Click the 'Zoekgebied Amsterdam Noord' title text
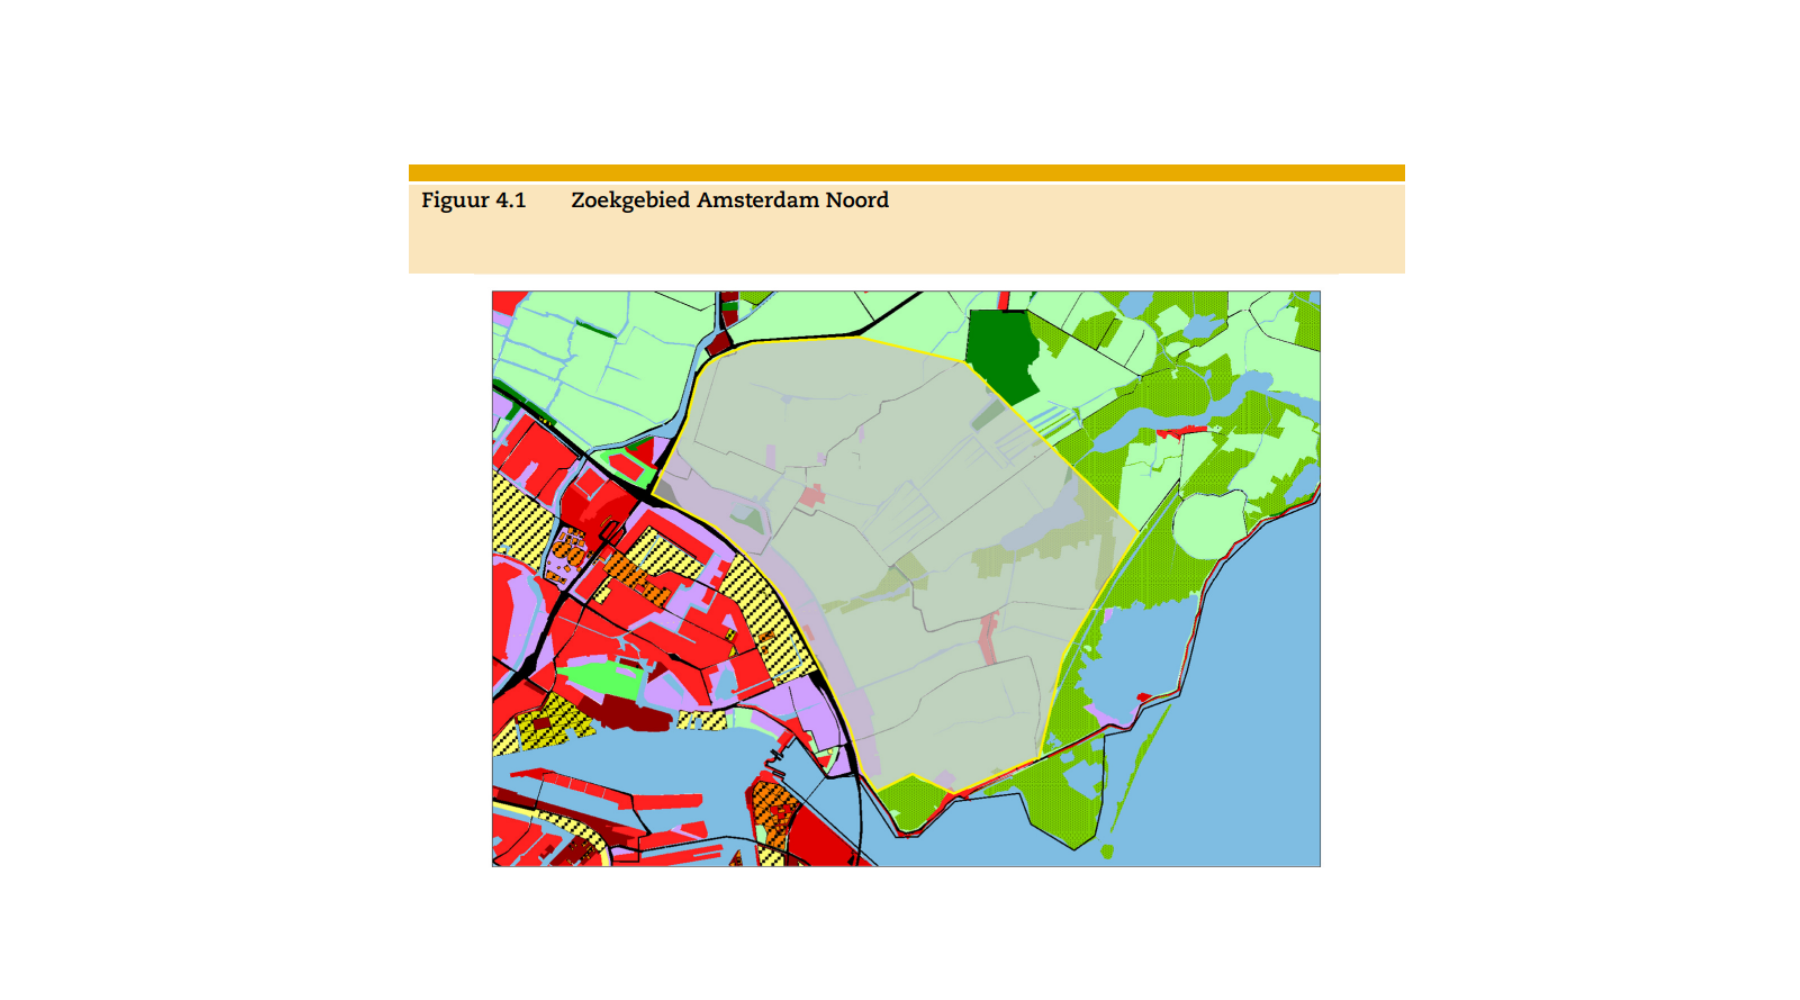1800x1000 pixels. point(729,200)
